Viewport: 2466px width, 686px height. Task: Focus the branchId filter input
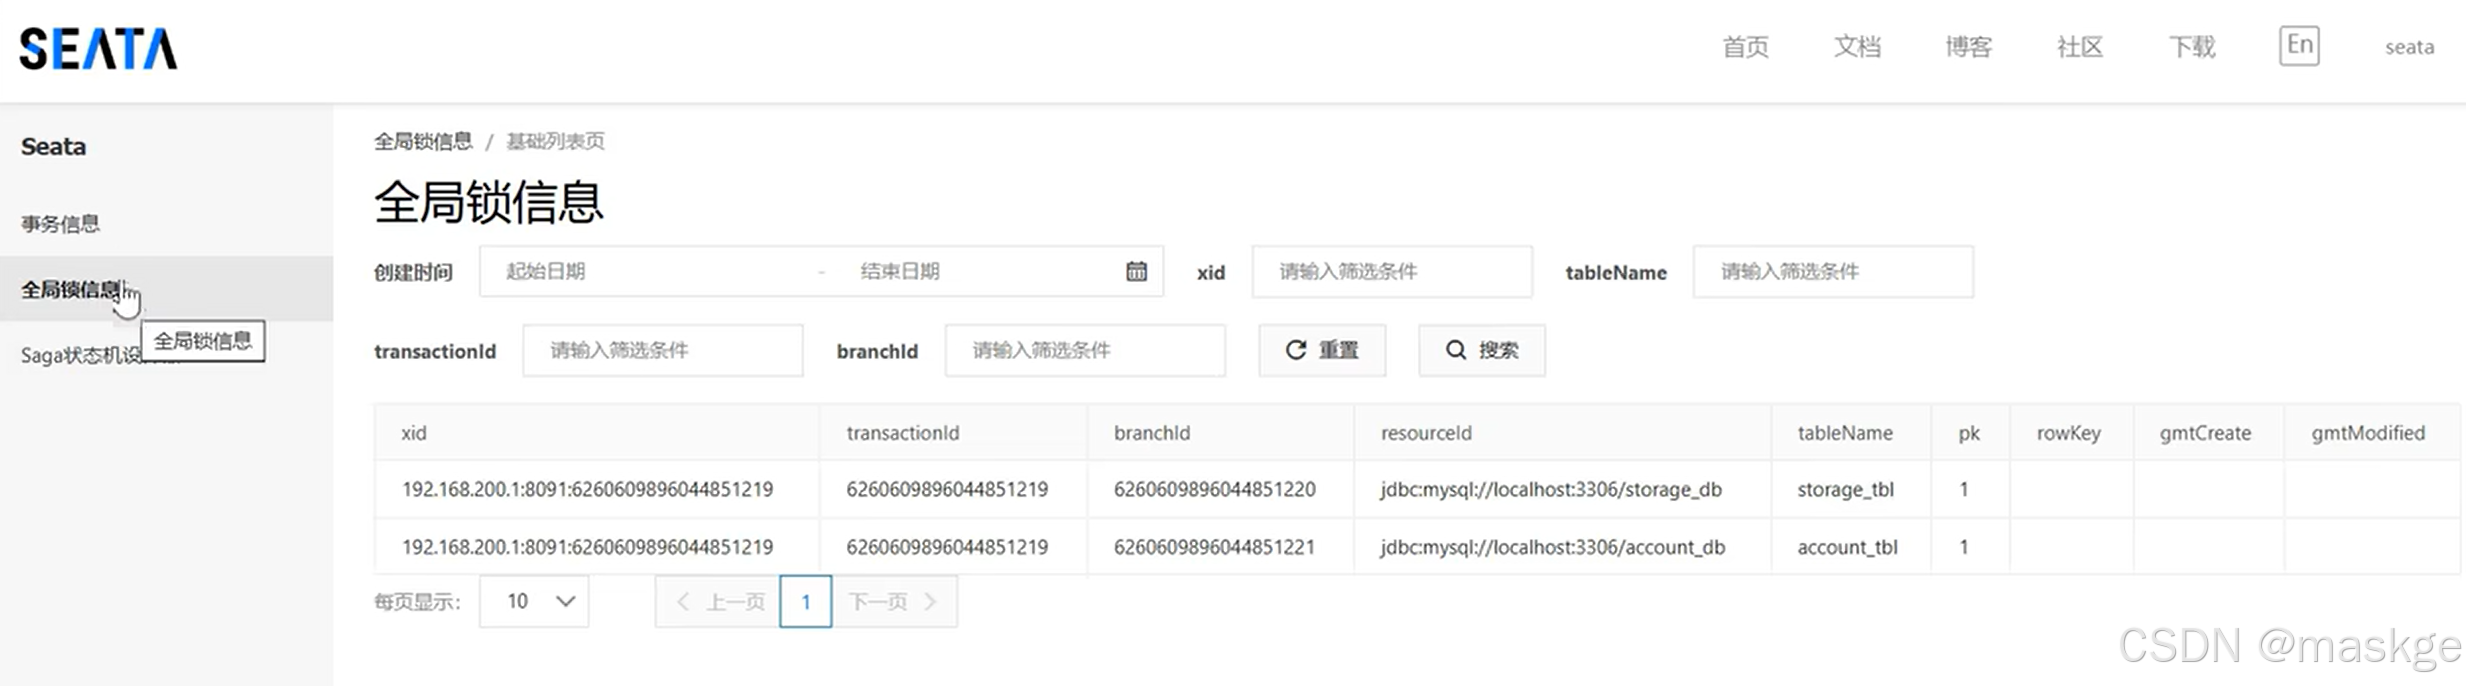(1084, 350)
